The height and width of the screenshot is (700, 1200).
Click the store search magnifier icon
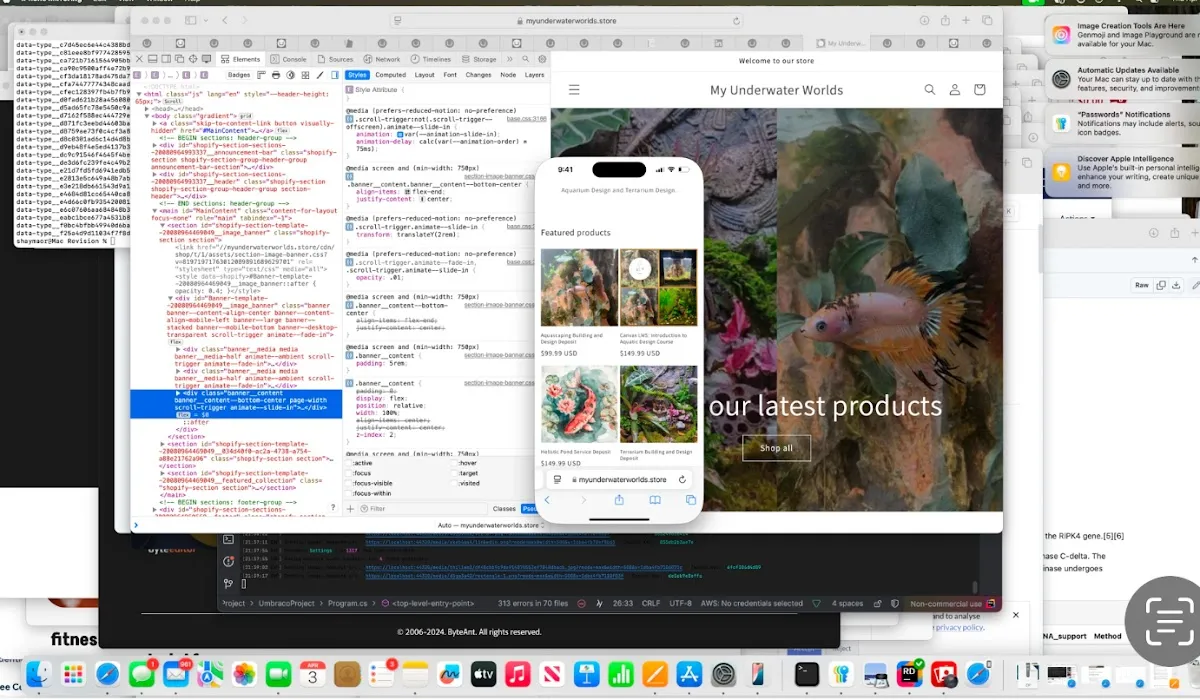coord(930,90)
